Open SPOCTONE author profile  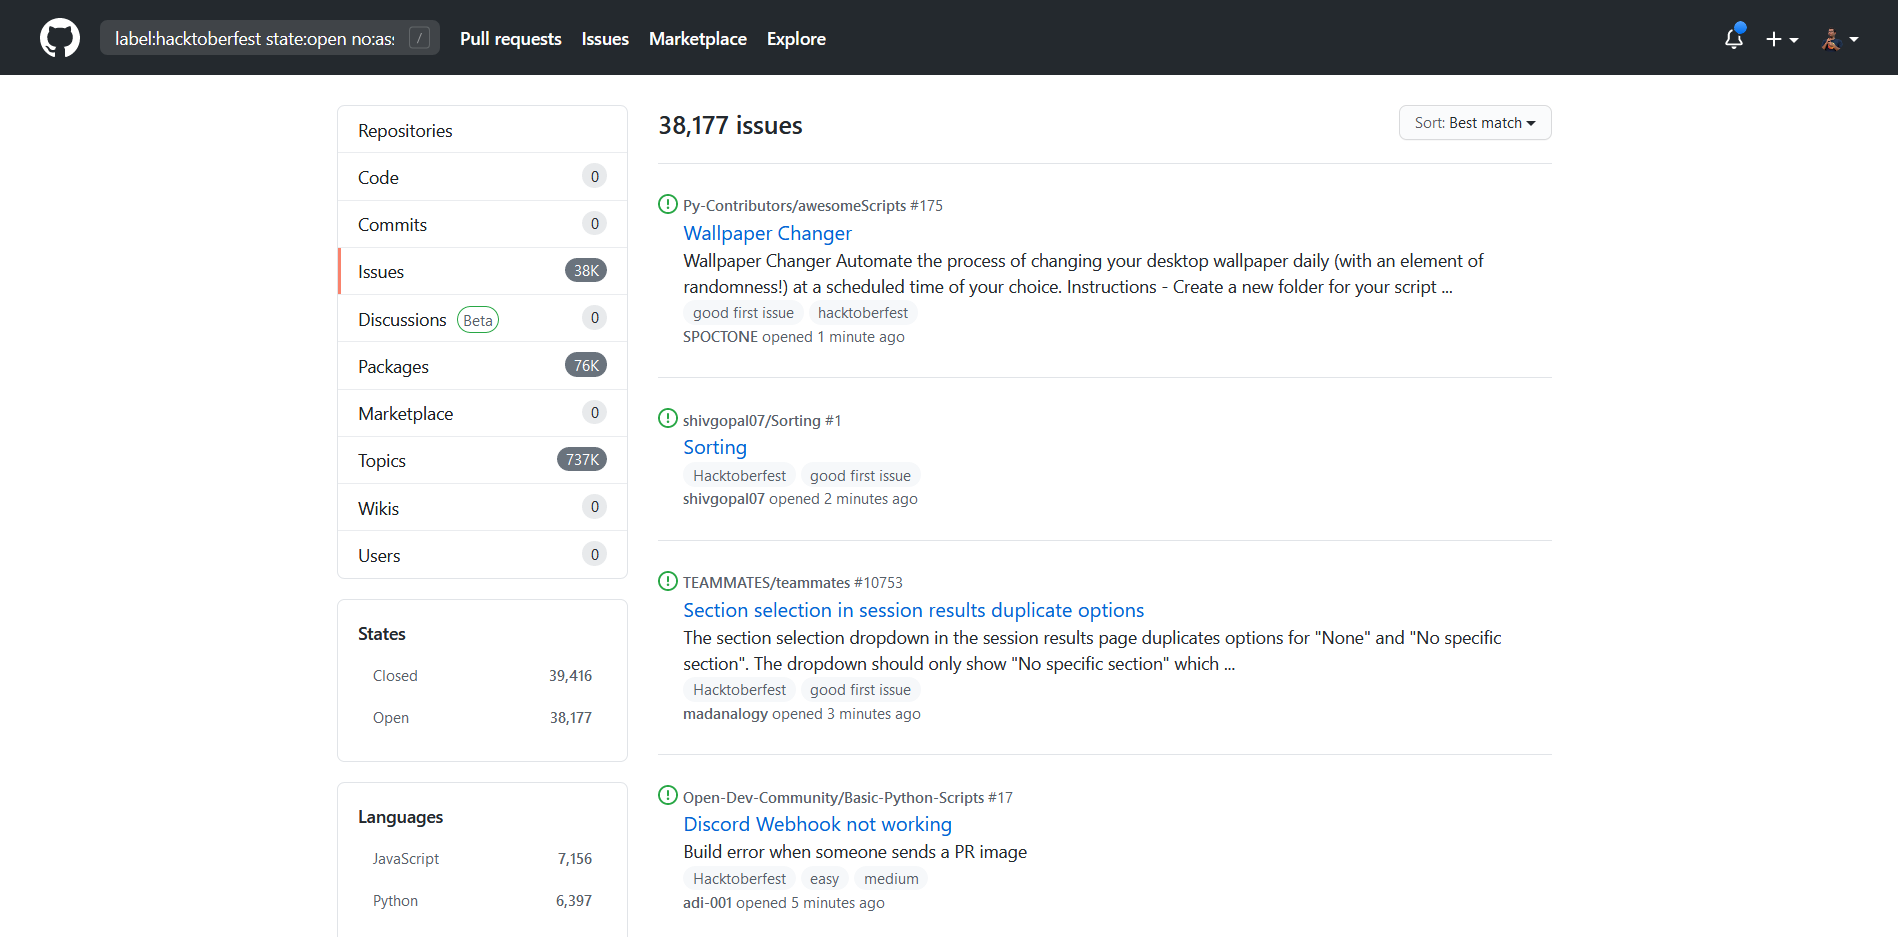[x=720, y=337]
